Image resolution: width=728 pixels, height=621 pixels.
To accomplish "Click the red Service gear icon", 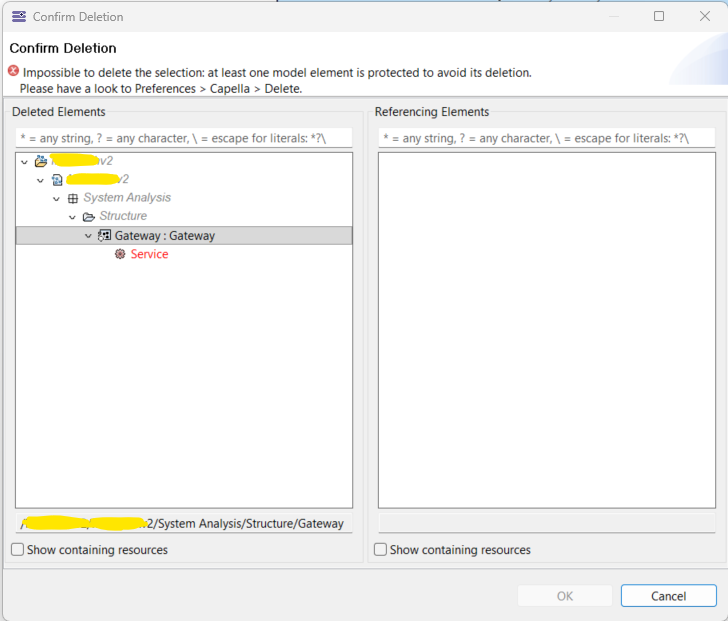I will click(x=120, y=255).
